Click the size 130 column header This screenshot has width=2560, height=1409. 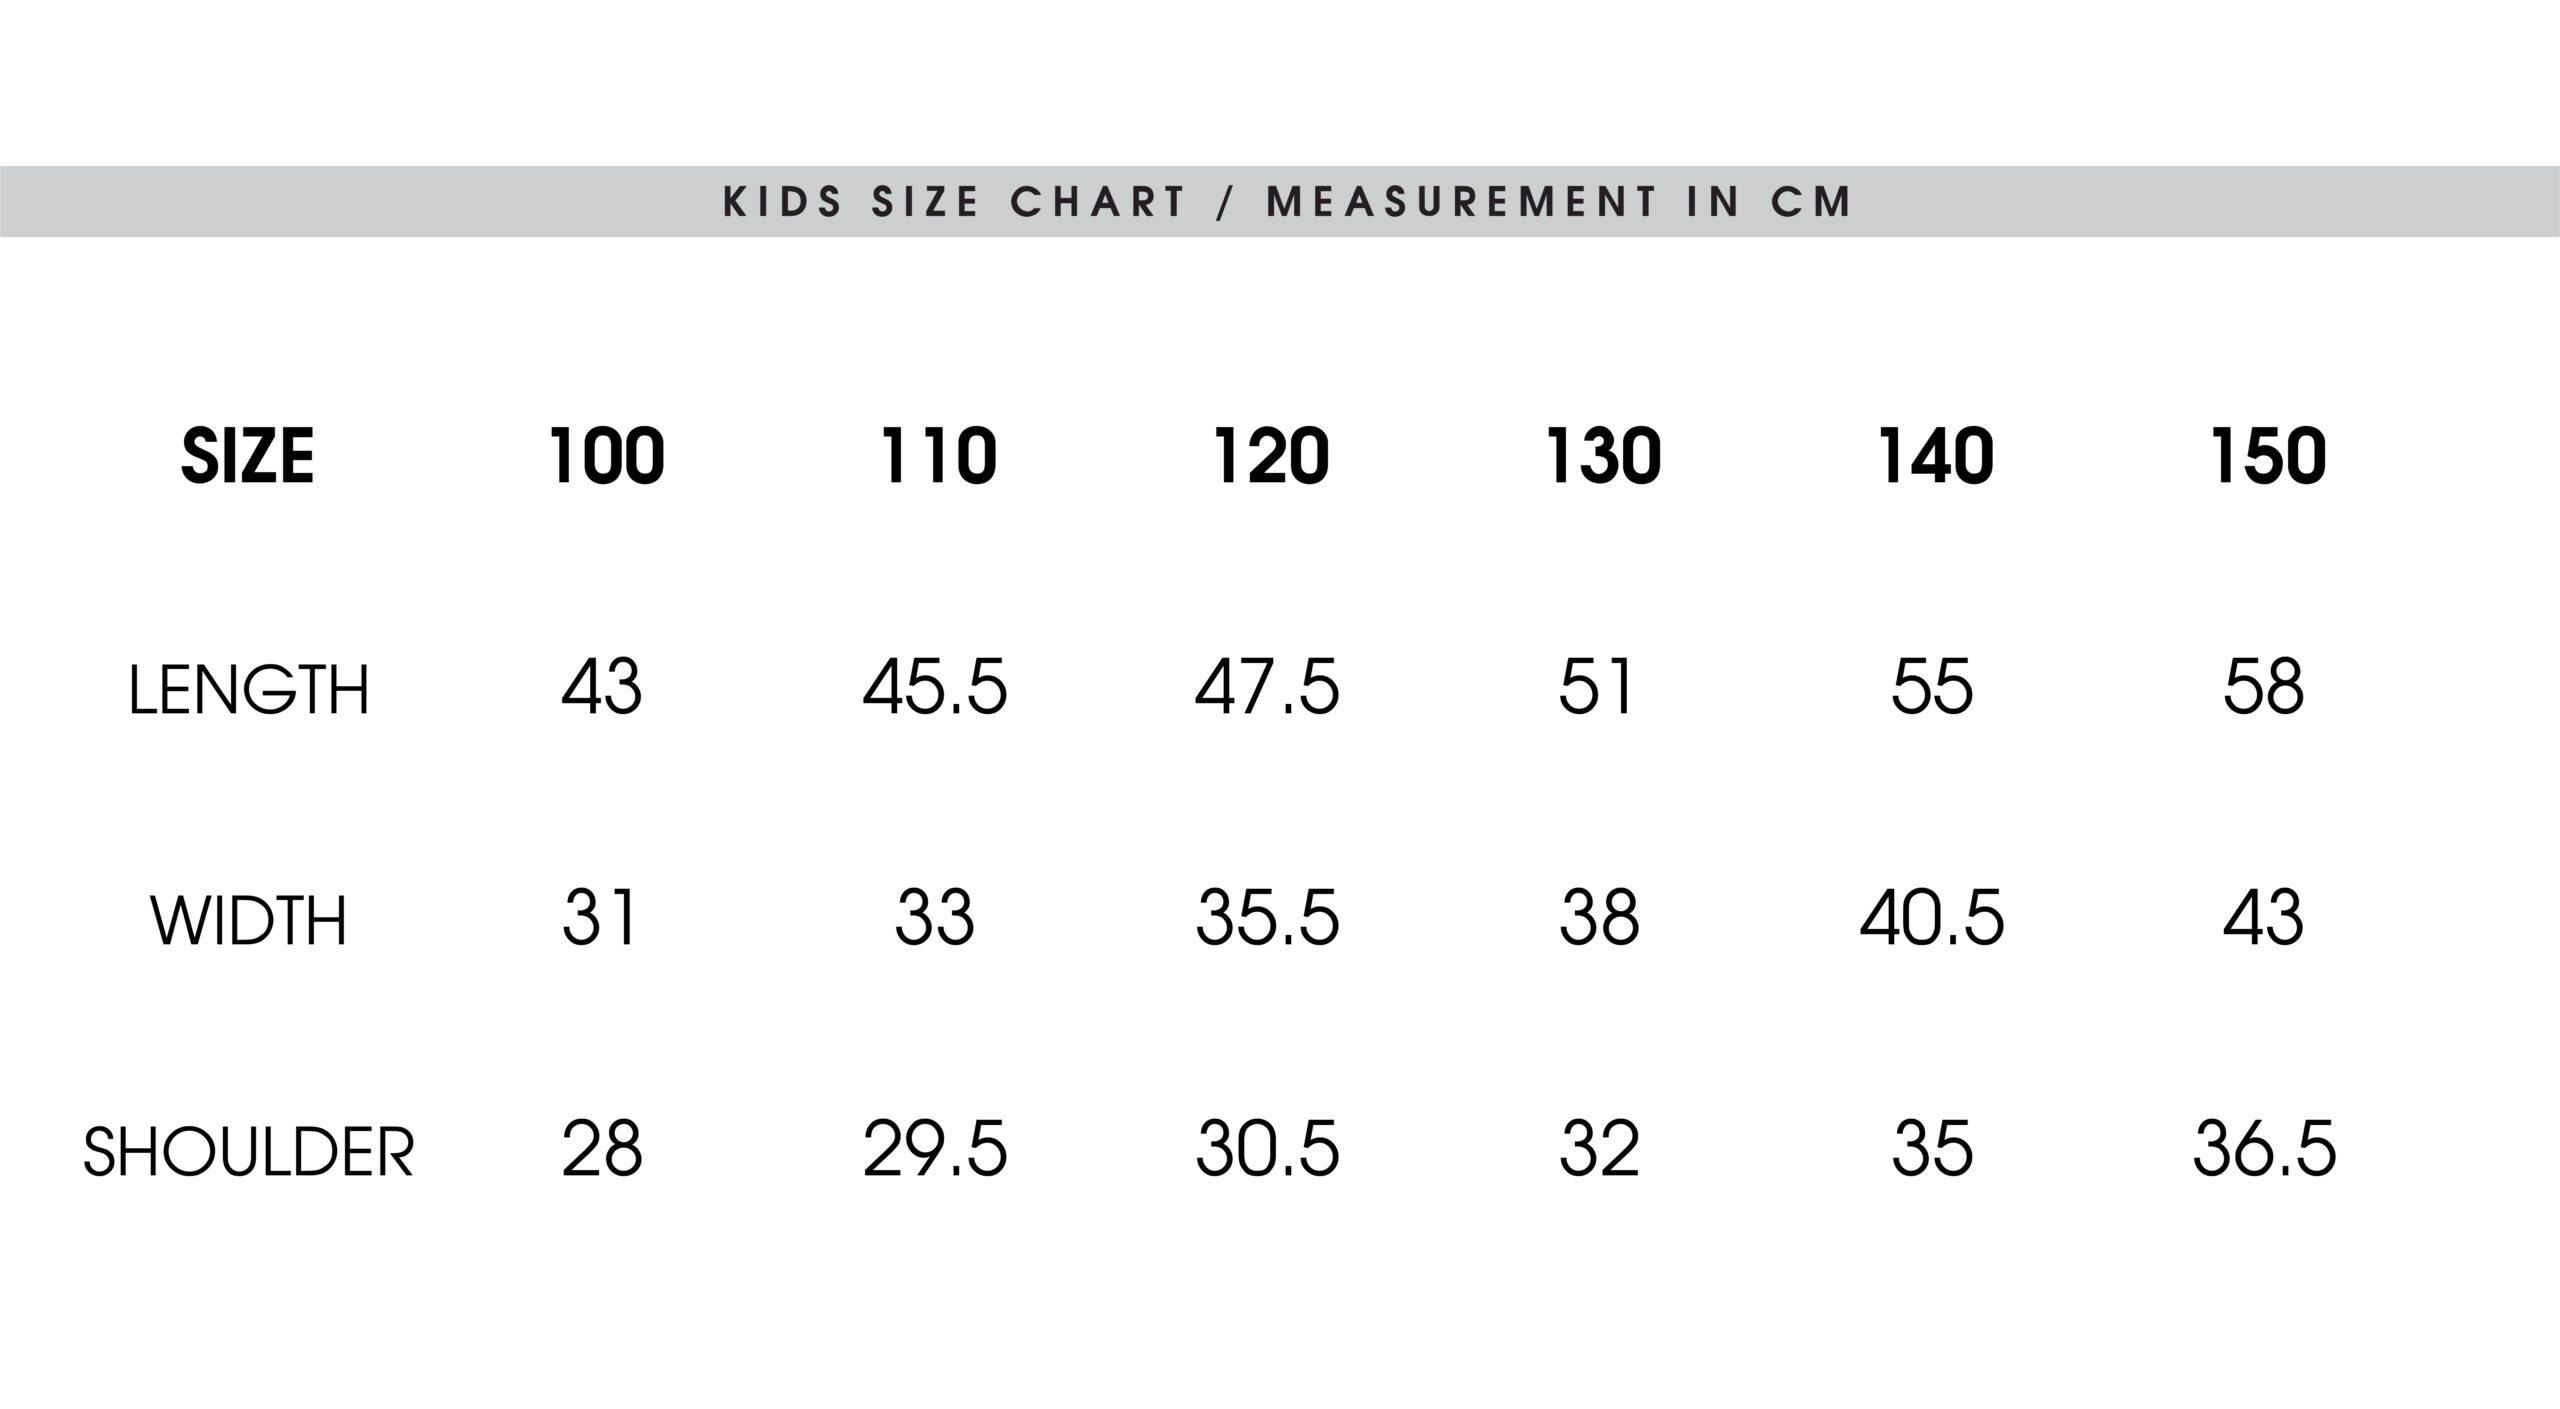click(1603, 456)
